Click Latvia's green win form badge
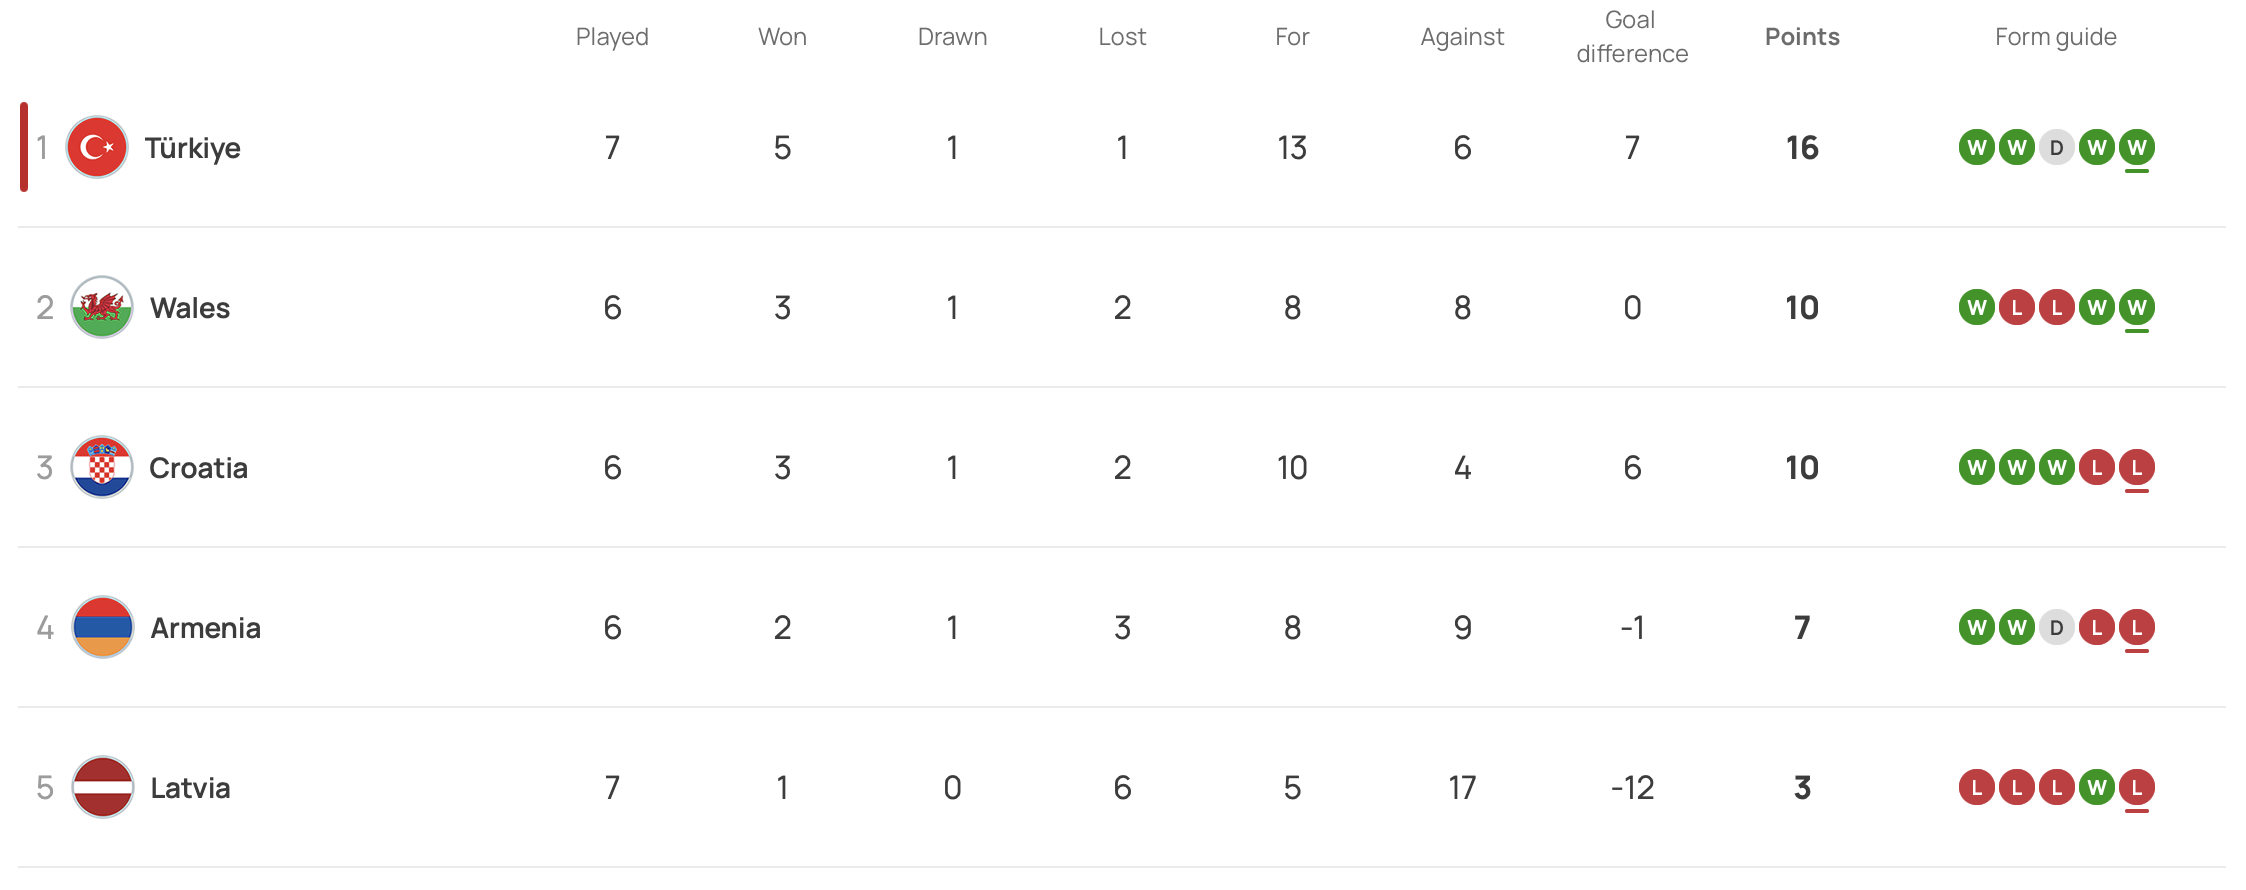 2096,788
